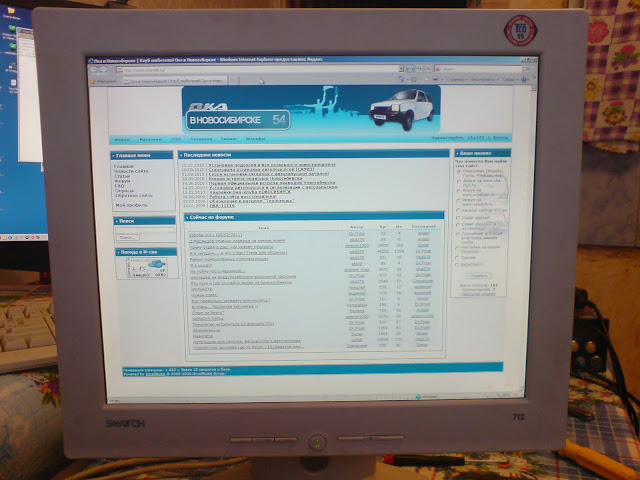Open the Наклейки Ока-клуба НОВОСИБИРСК news link
Image resolution: width=640 pixels, height=480 pixels.
[250, 192]
